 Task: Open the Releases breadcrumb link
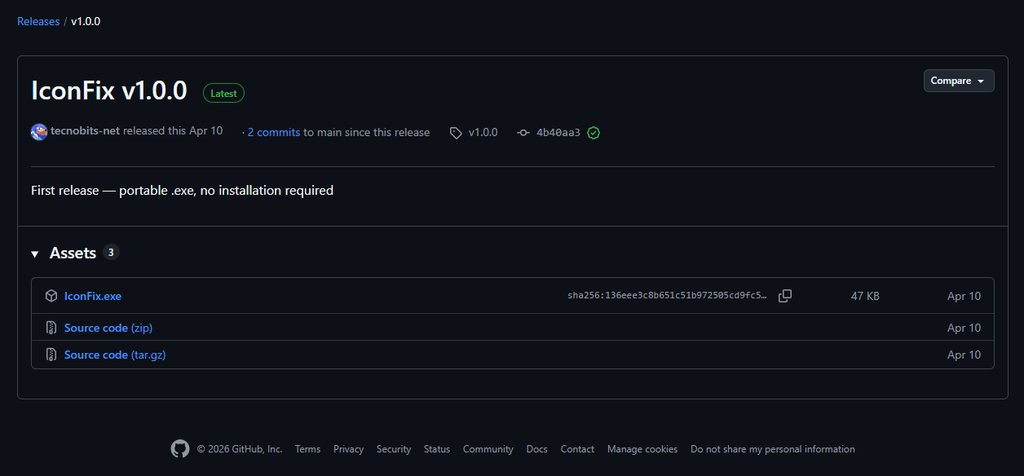click(x=39, y=22)
